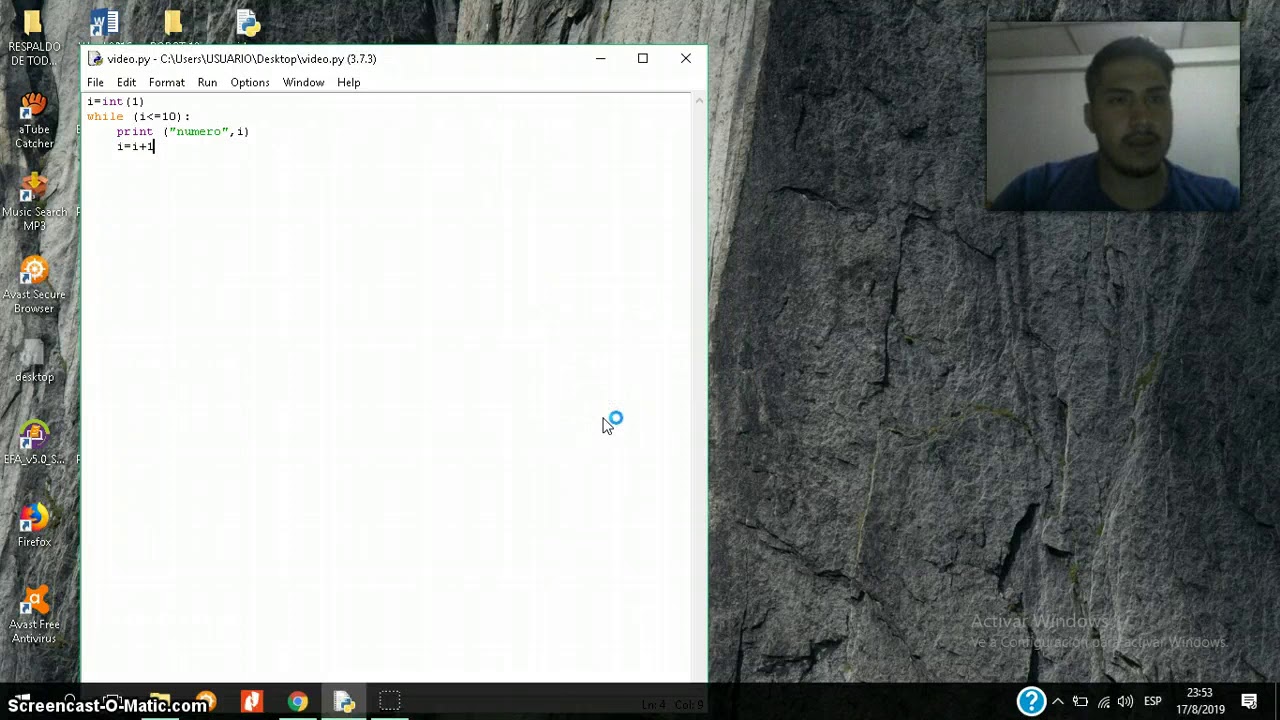The width and height of the screenshot is (1280, 720).
Task: Open the desktop file icon
Action: tap(33, 362)
